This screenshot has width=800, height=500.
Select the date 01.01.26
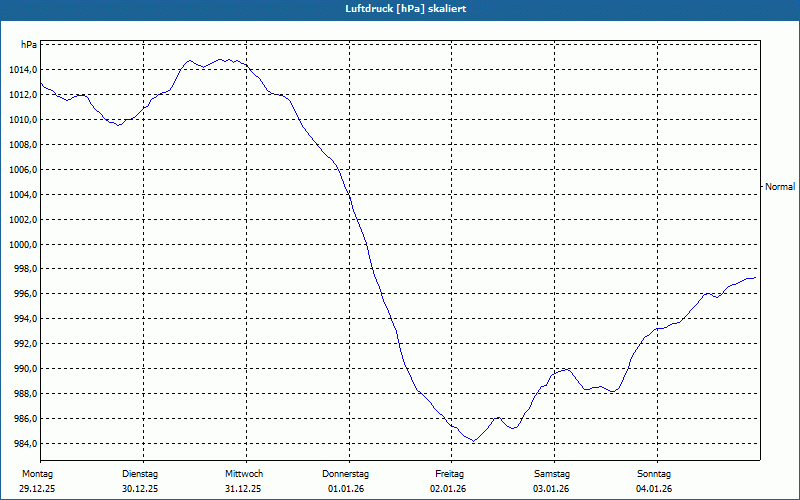click(x=346, y=489)
